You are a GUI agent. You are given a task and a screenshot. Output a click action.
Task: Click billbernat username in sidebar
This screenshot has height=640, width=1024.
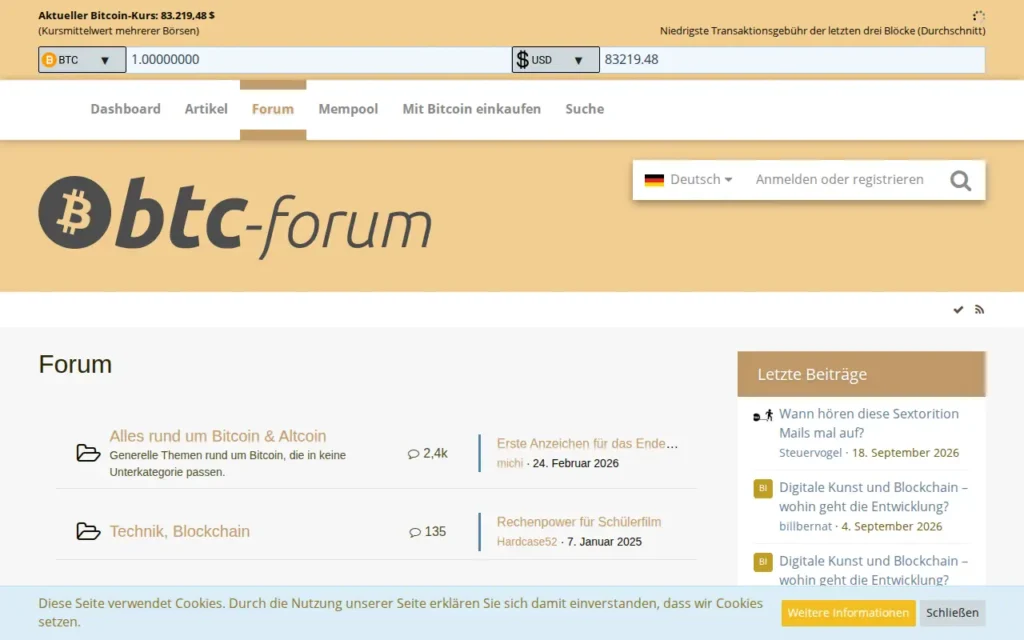[x=805, y=526]
